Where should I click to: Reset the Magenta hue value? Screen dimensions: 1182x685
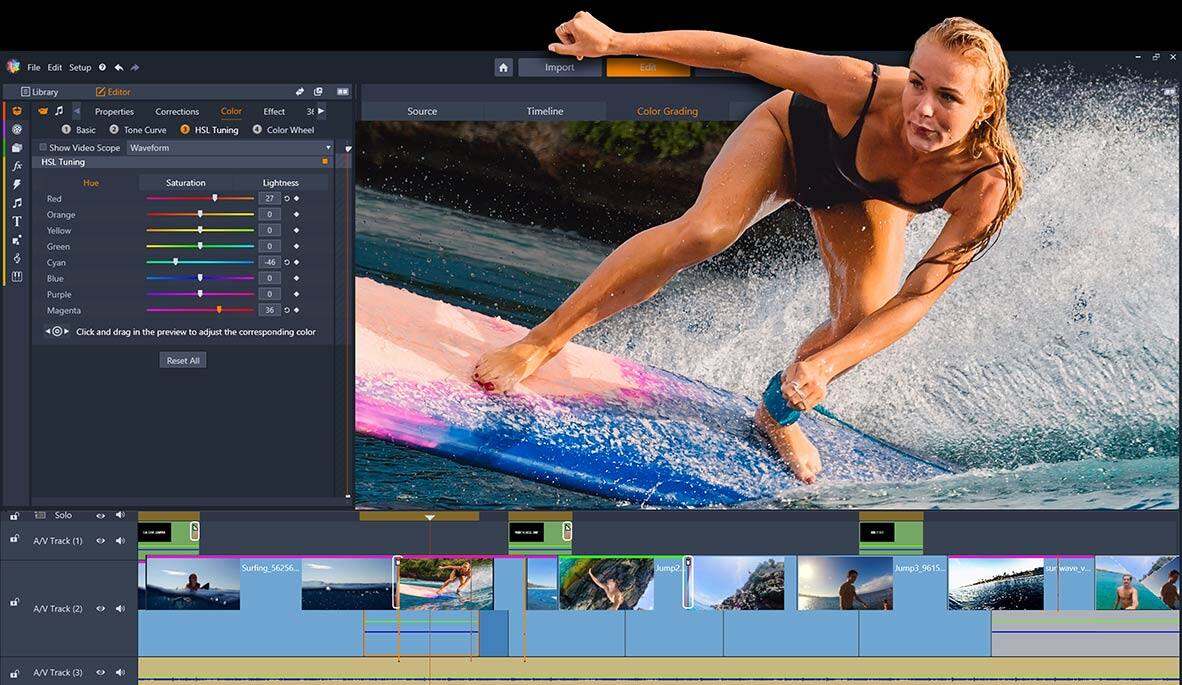[x=286, y=310]
